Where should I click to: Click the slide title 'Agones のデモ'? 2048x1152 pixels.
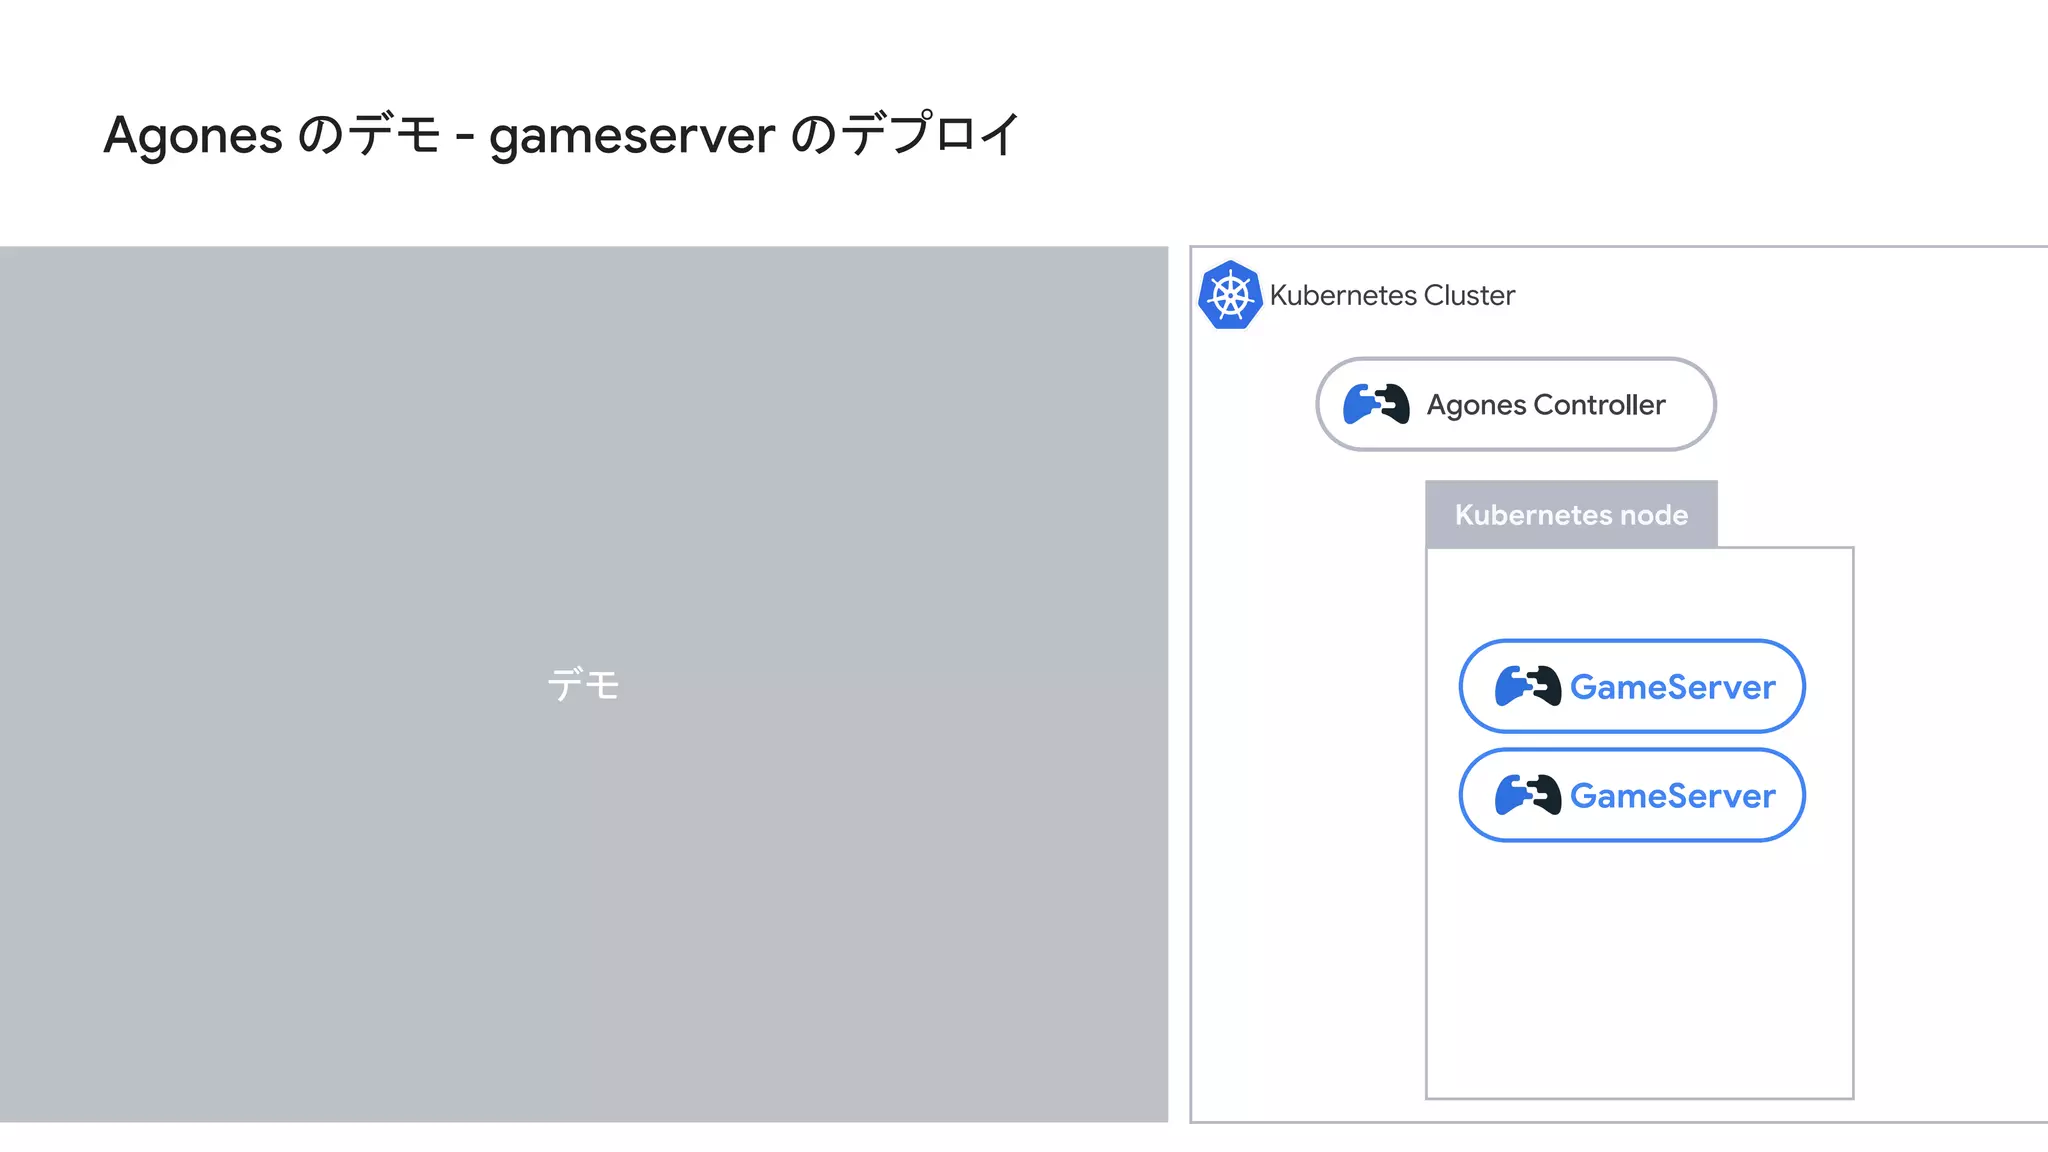(272, 135)
